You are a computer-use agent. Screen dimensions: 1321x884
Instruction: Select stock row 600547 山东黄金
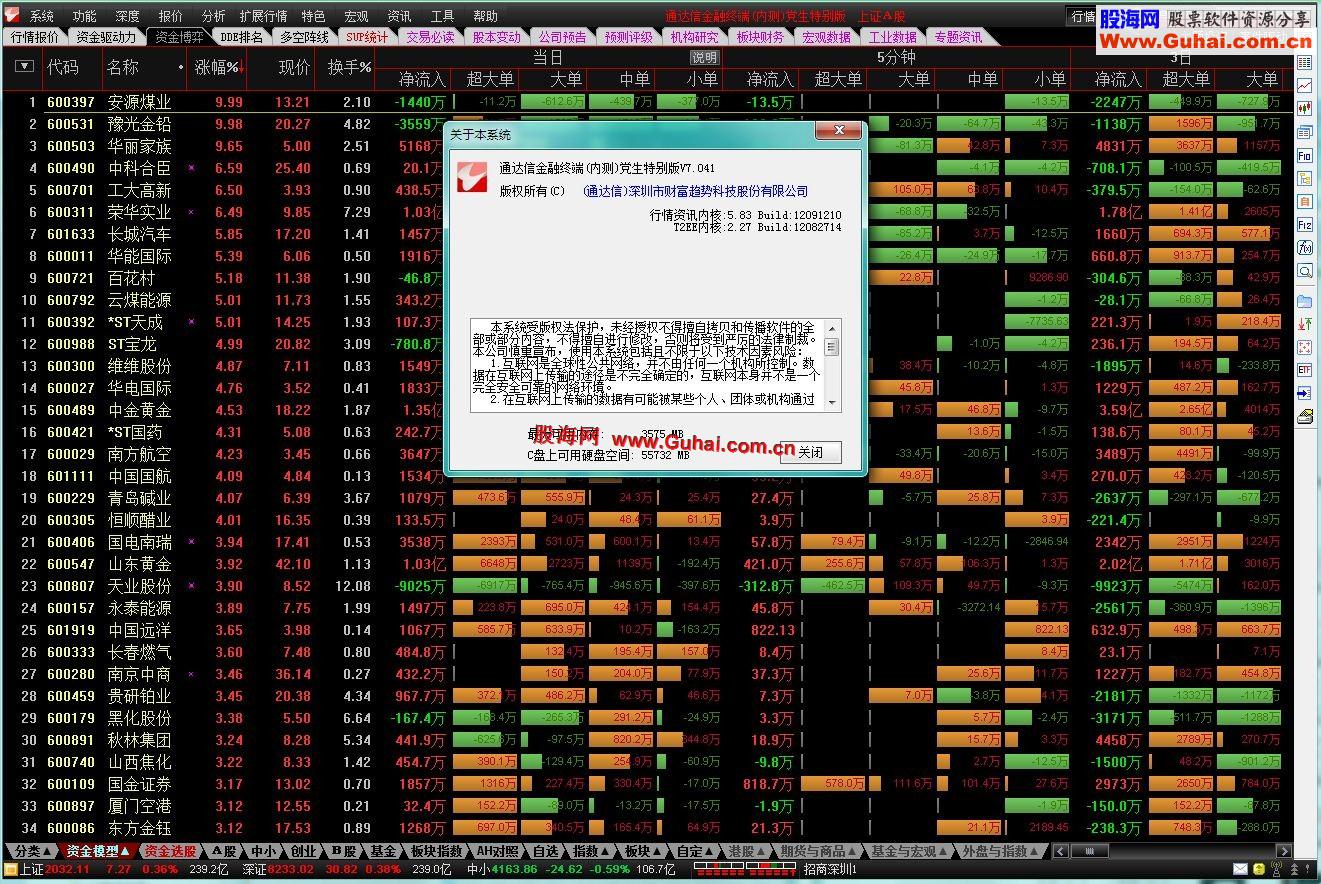point(647,564)
